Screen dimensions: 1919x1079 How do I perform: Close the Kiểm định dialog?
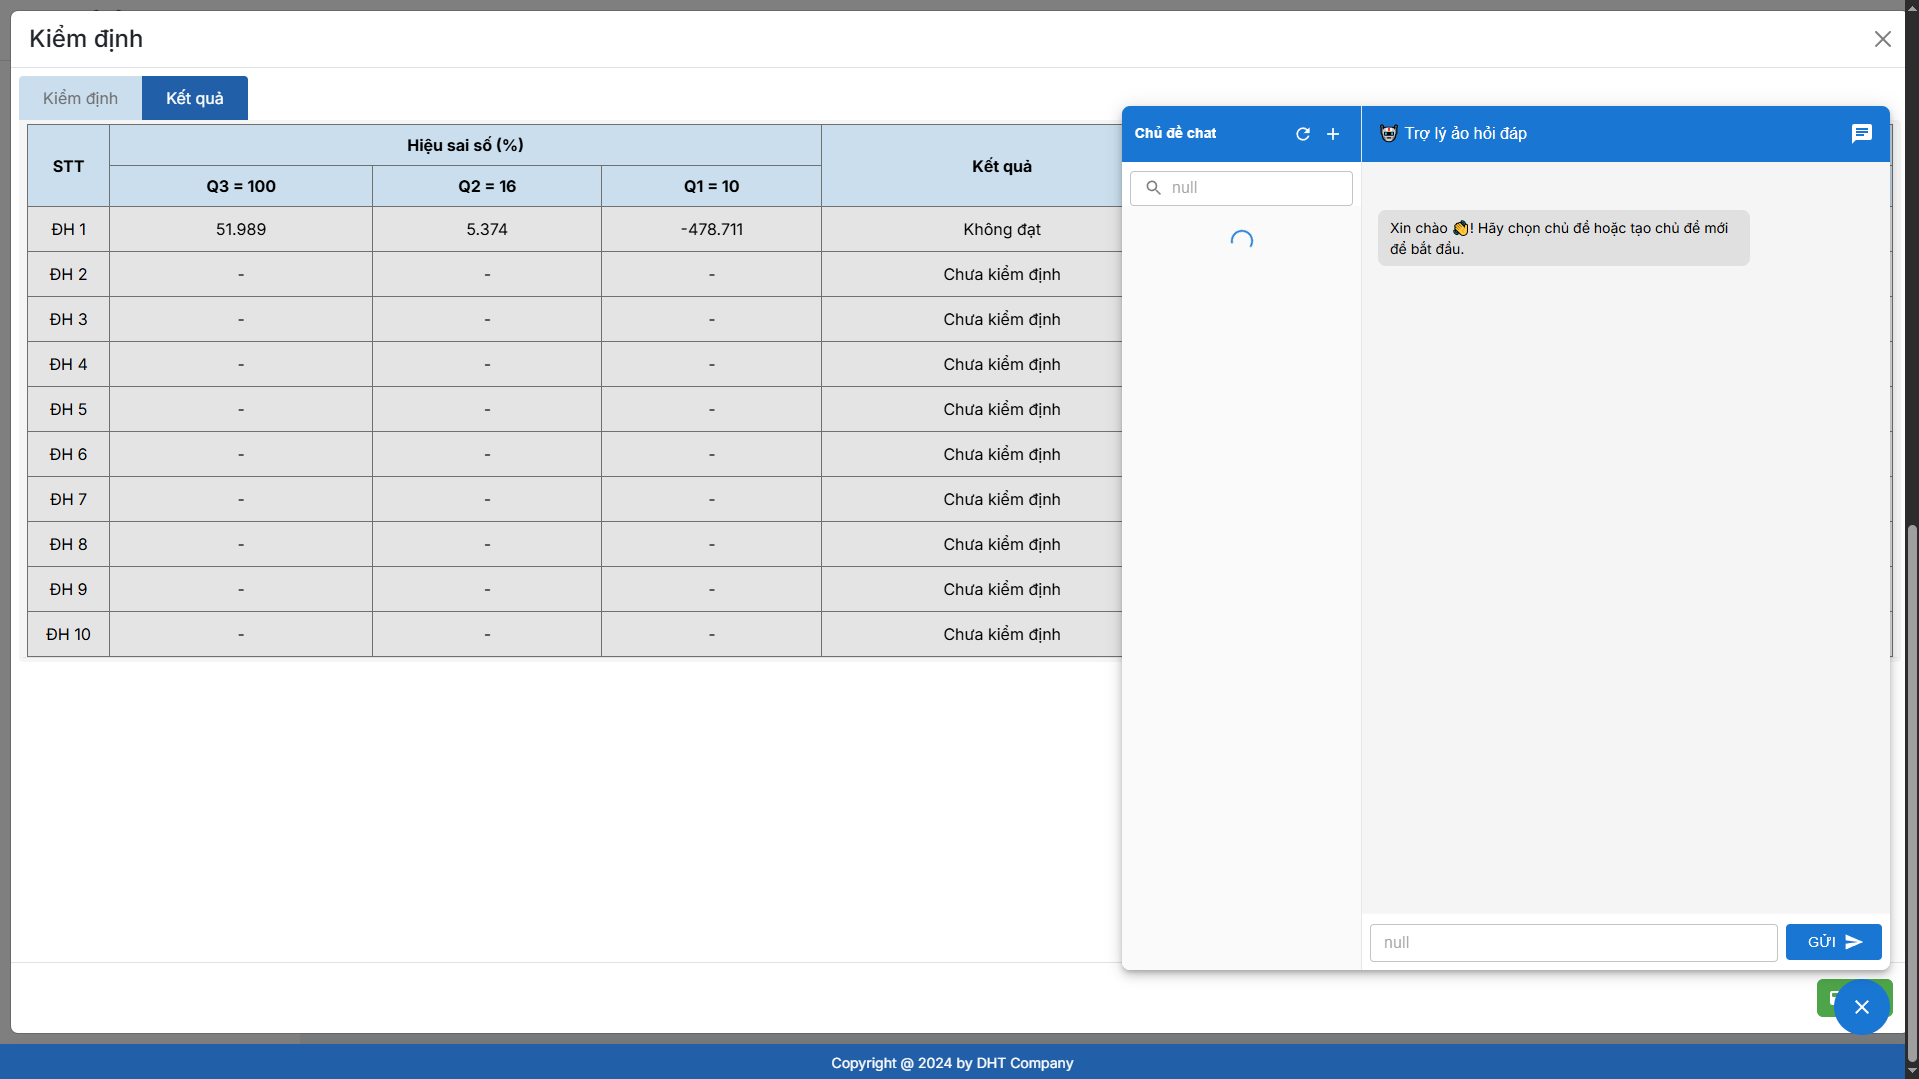click(1883, 38)
